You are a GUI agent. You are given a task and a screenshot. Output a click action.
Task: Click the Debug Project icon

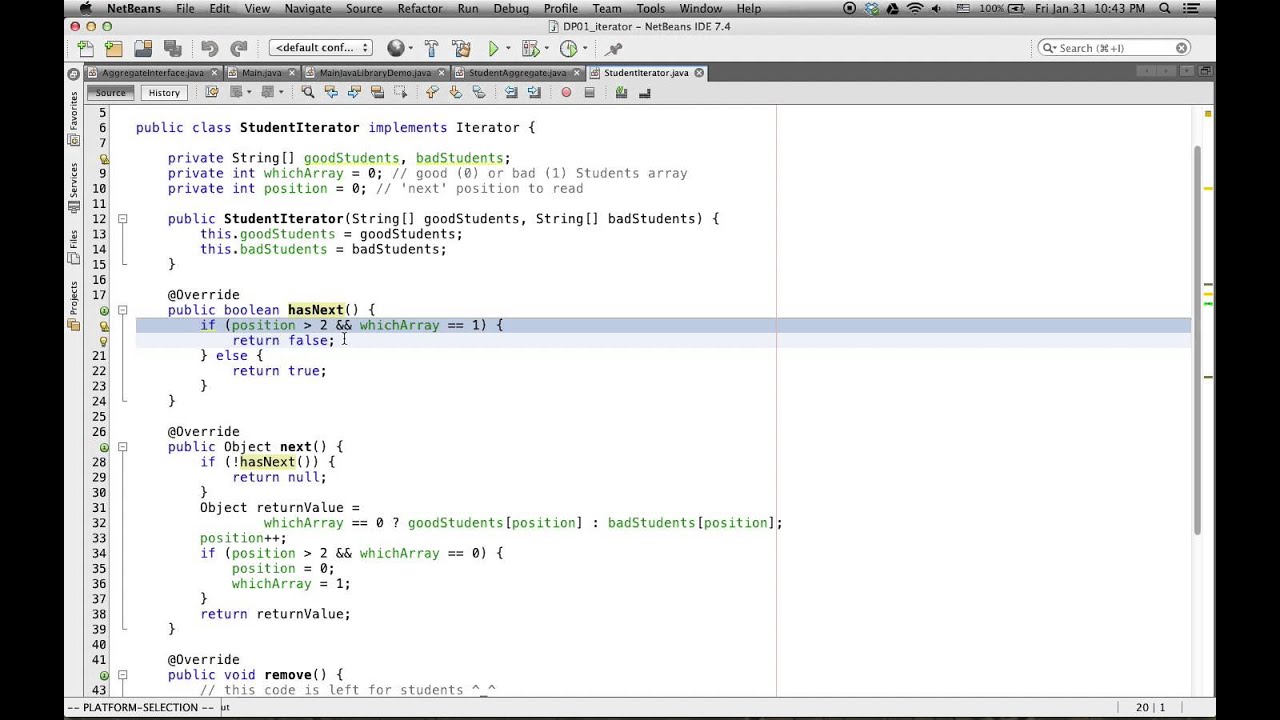(x=530, y=48)
